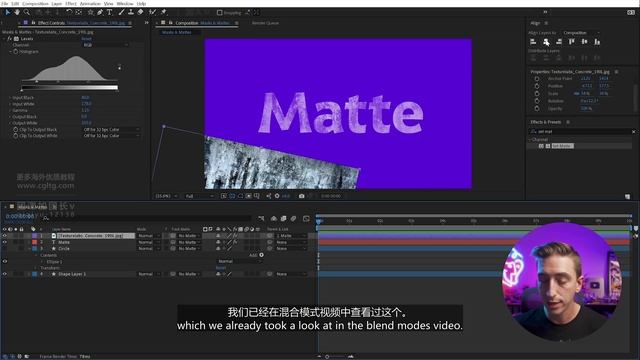The height and width of the screenshot is (360, 640).
Task: Click the Align Bottom icon
Action: click(x=597, y=42)
